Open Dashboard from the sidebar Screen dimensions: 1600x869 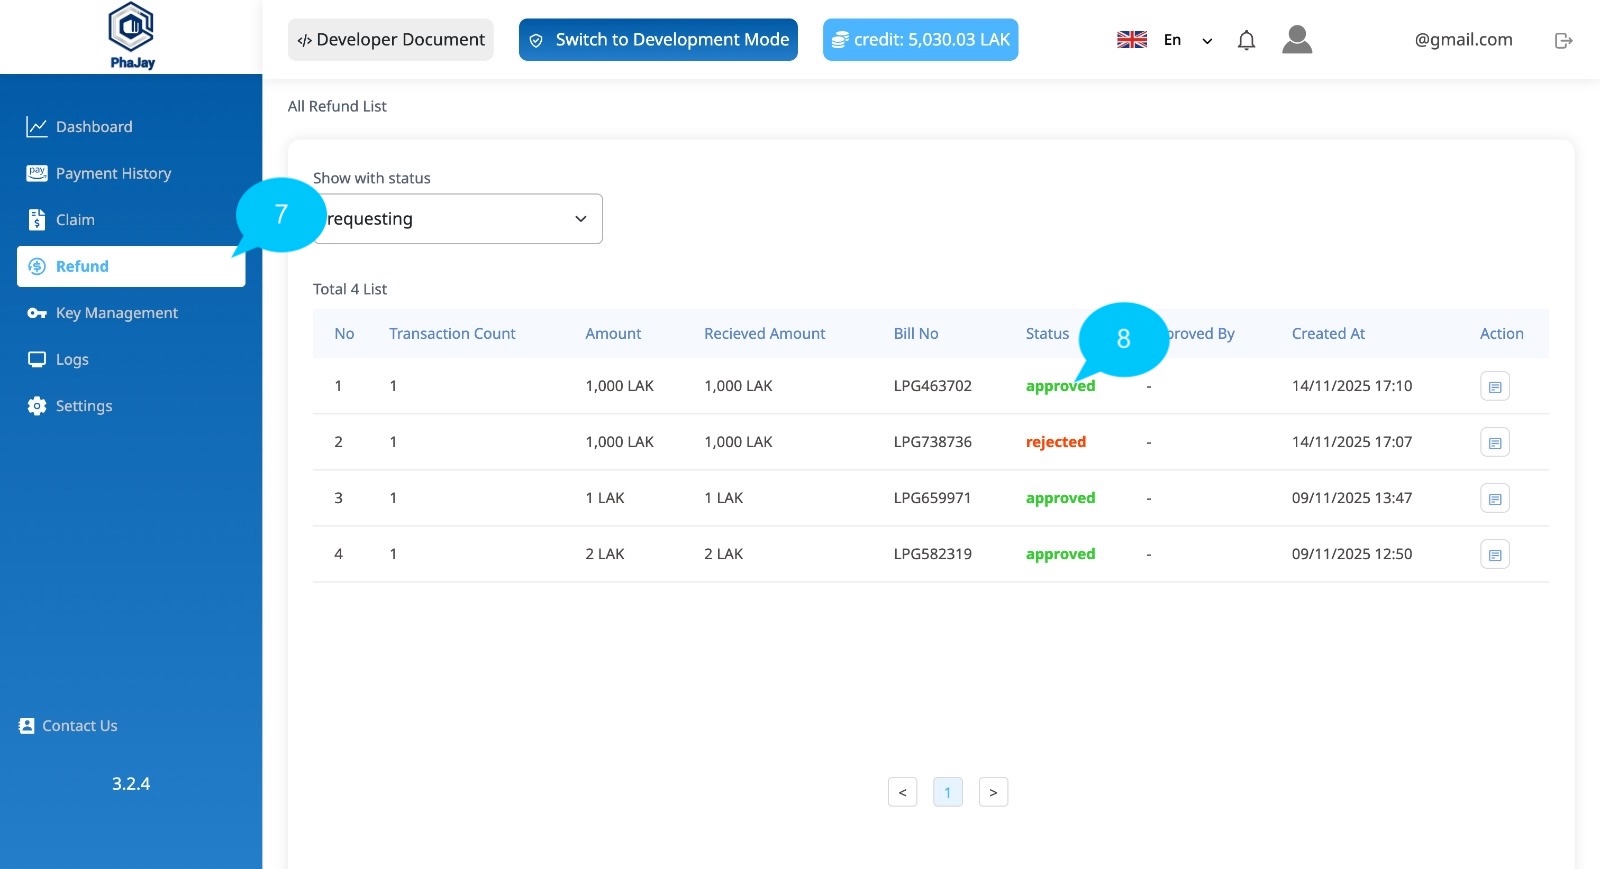[x=94, y=127]
